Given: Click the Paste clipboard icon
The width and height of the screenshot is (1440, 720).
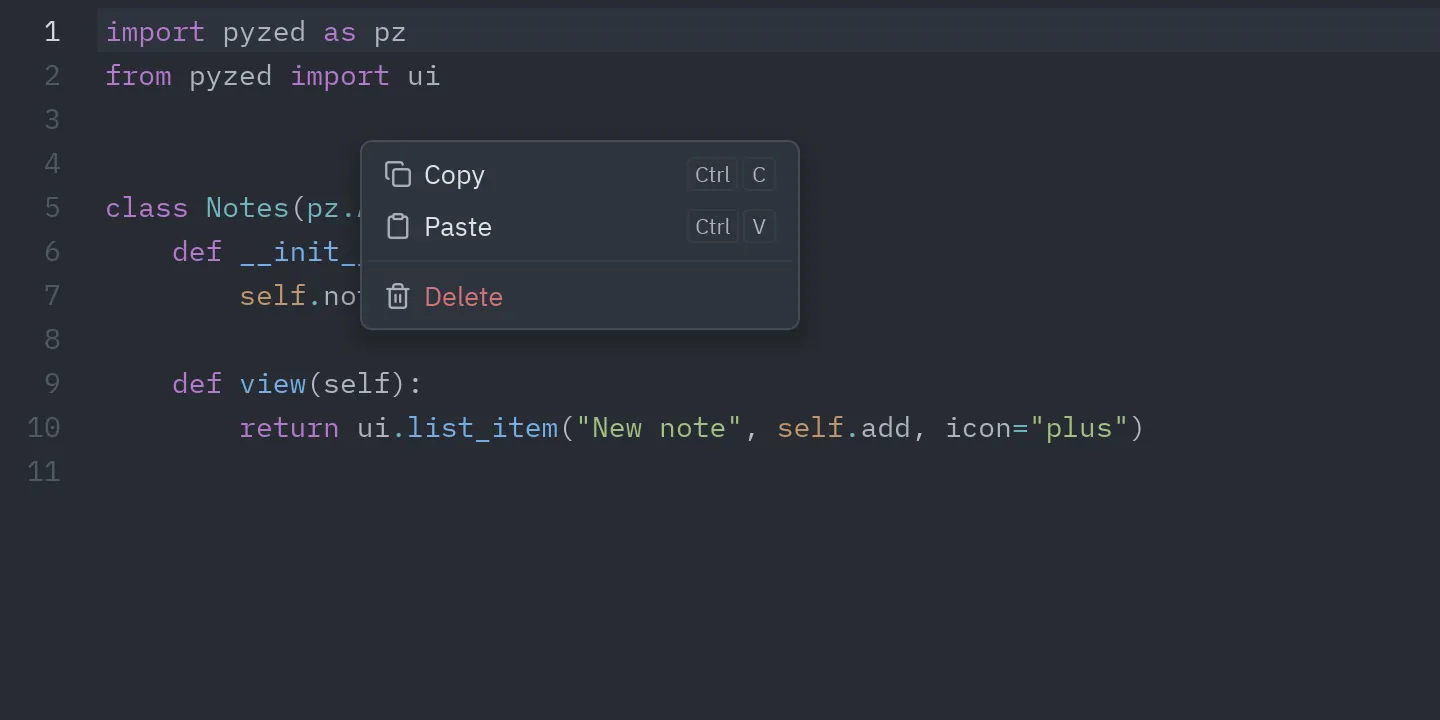Looking at the screenshot, I should pos(398,227).
